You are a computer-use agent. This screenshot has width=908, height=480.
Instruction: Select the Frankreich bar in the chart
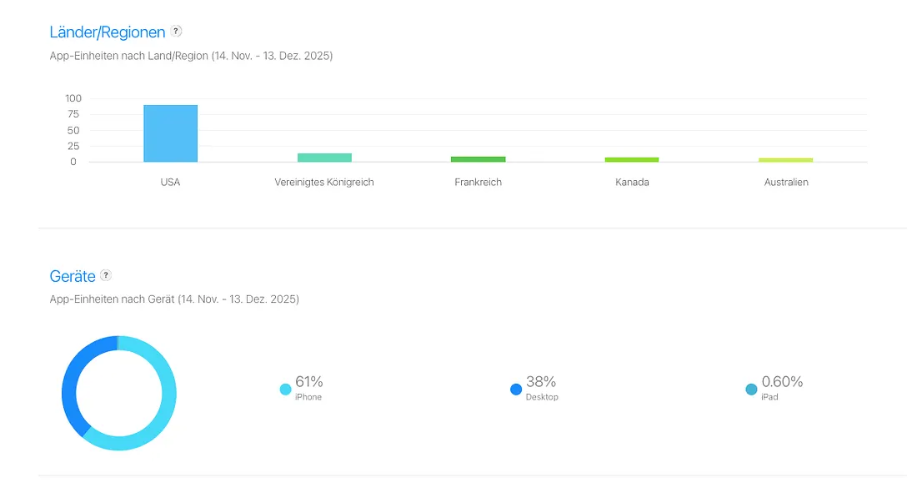[x=478, y=159]
